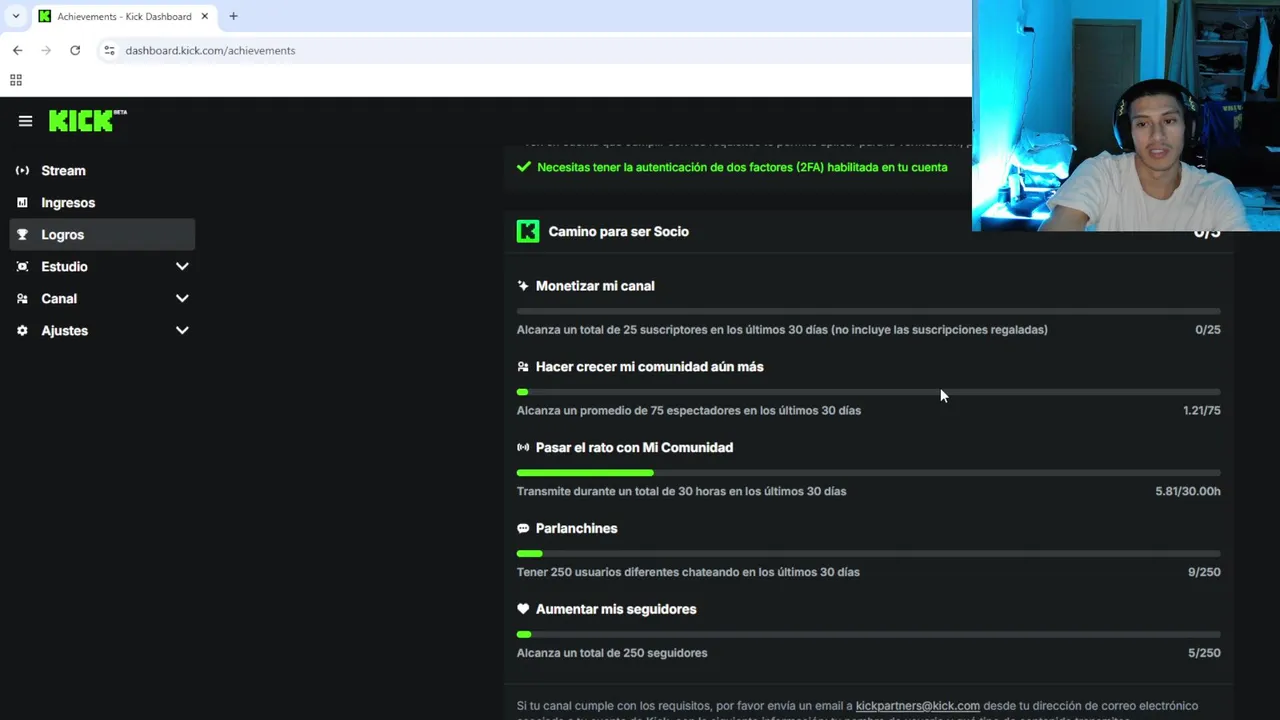
Task: Click the Monetizar mi canal progress bar
Action: pyautogui.click(x=868, y=311)
